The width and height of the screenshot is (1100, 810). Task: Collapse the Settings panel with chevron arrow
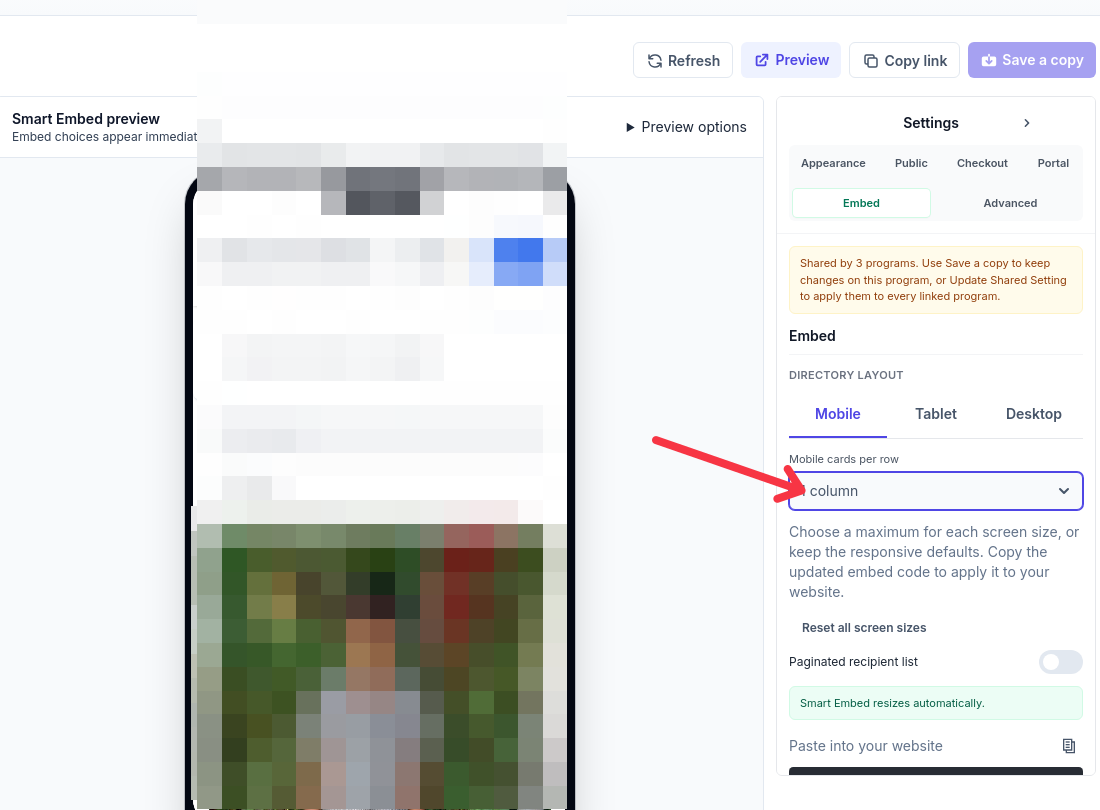click(1026, 123)
